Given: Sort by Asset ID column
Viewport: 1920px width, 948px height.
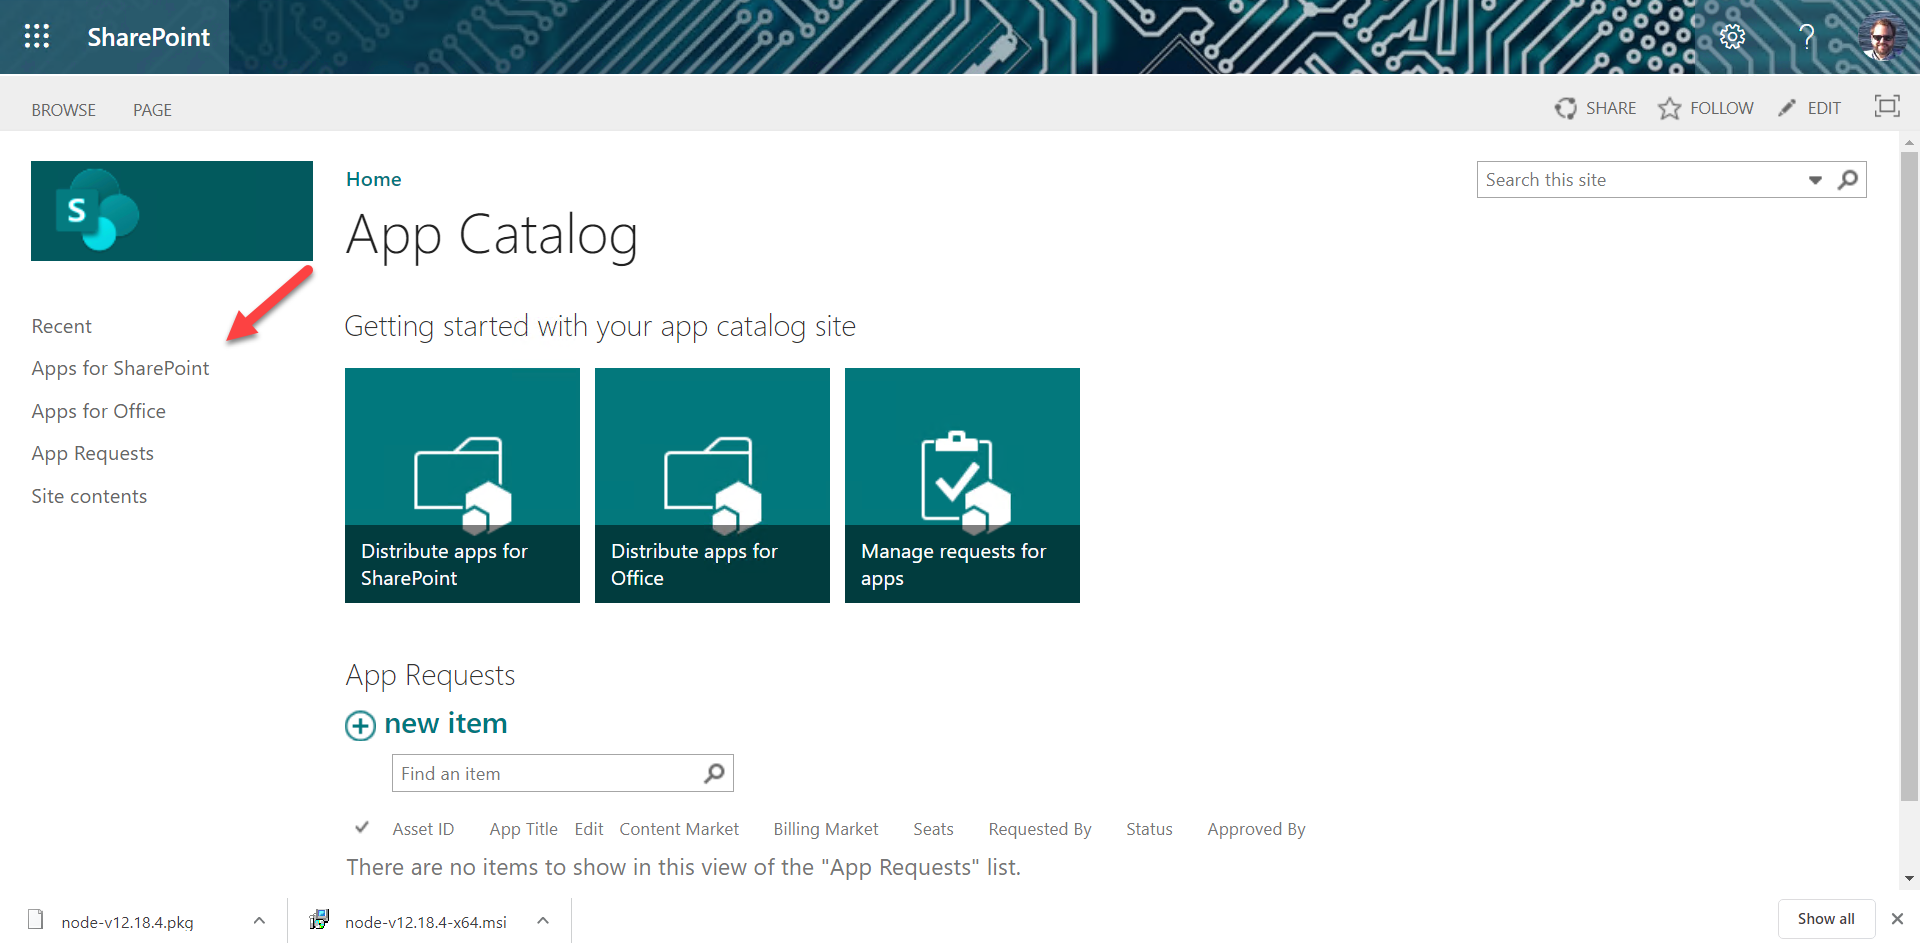Looking at the screenshot, I should tap(423, 829).
